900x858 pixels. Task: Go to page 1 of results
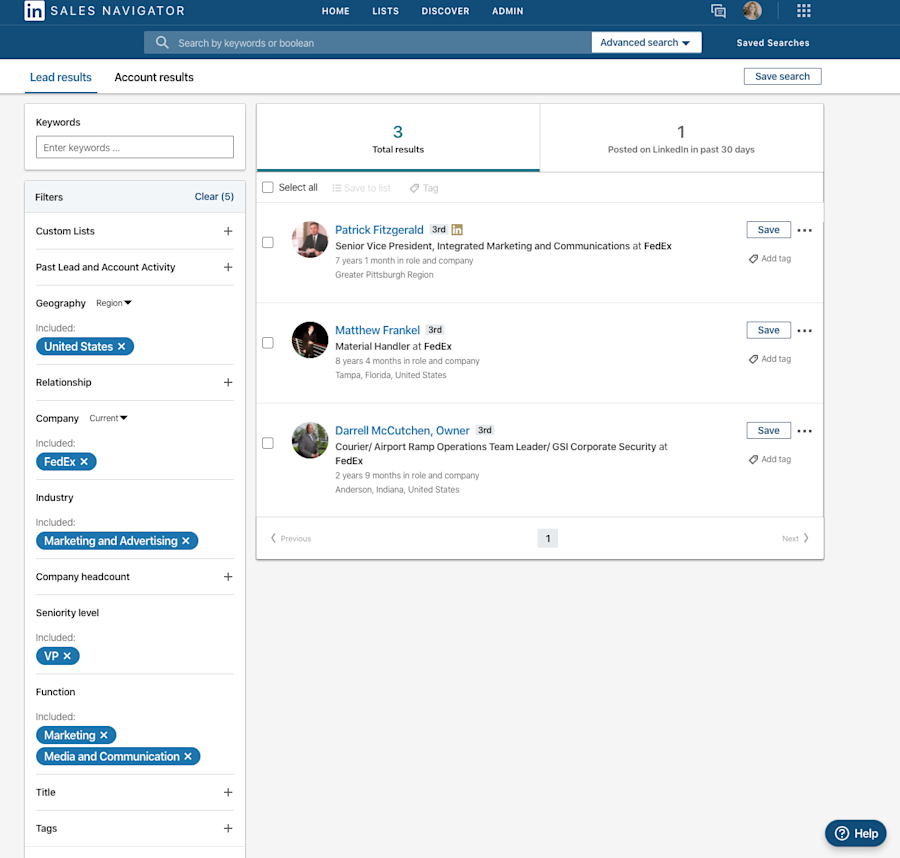click(x=548, y=538)
